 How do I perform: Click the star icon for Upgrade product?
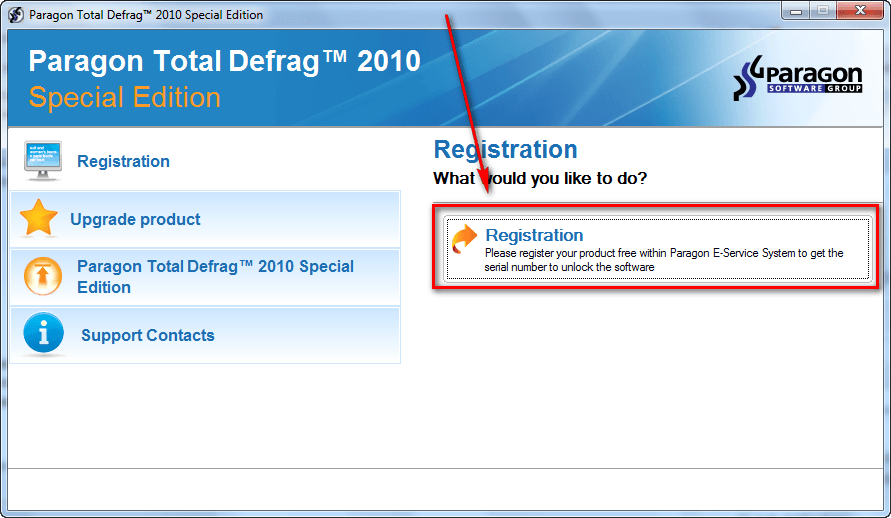39,218
